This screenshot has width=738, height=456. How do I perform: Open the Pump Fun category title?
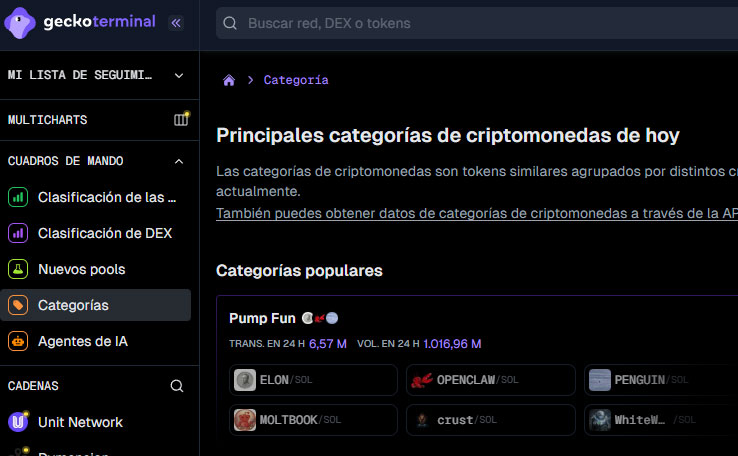click(x=262, y=319)
